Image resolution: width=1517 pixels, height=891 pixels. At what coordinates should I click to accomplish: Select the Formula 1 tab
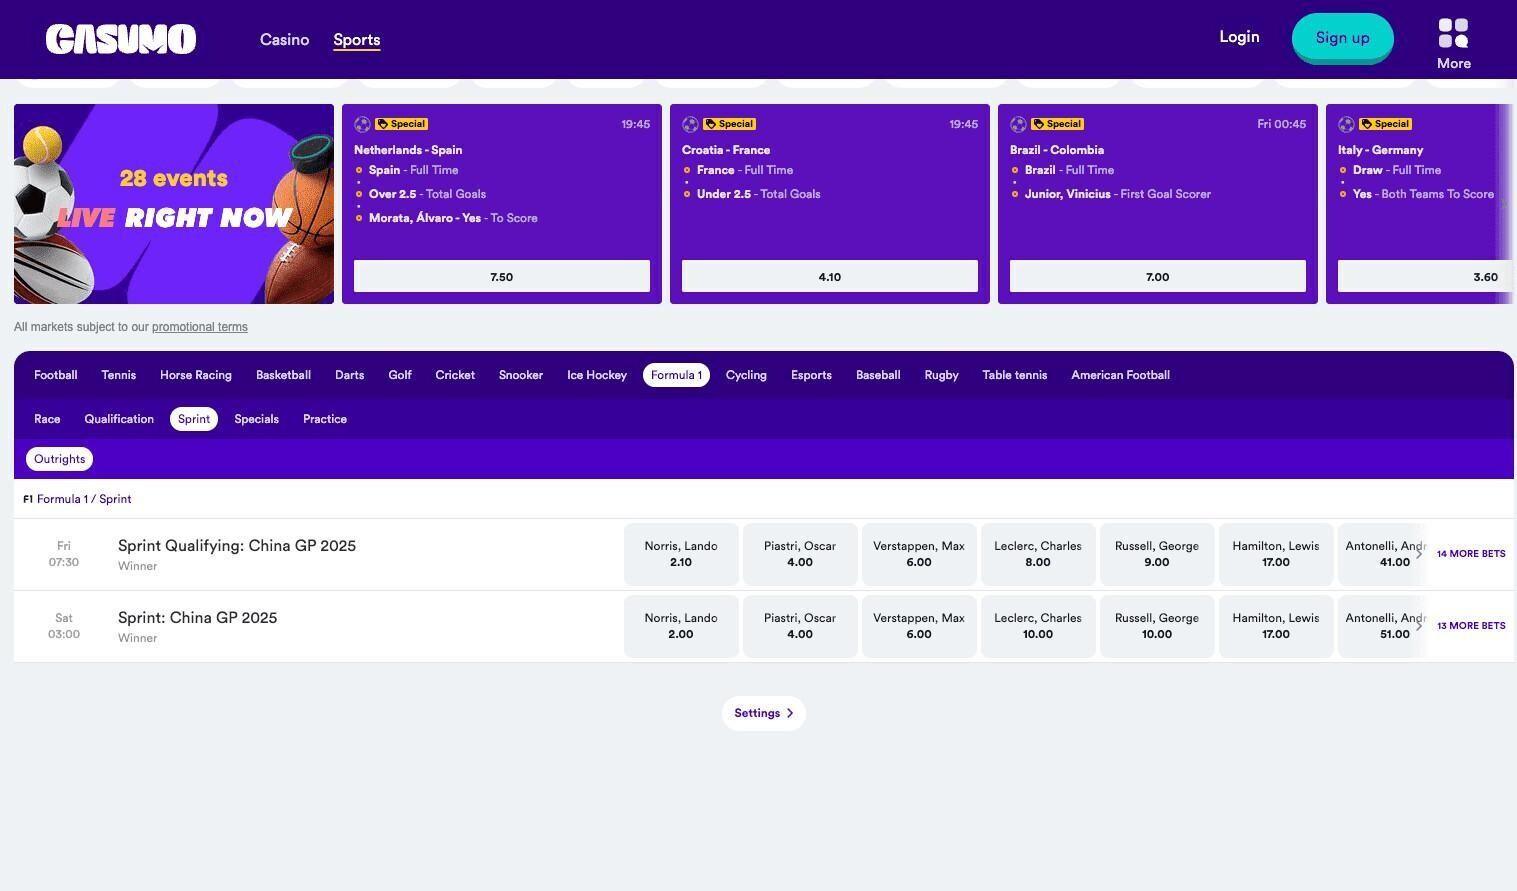676,375
